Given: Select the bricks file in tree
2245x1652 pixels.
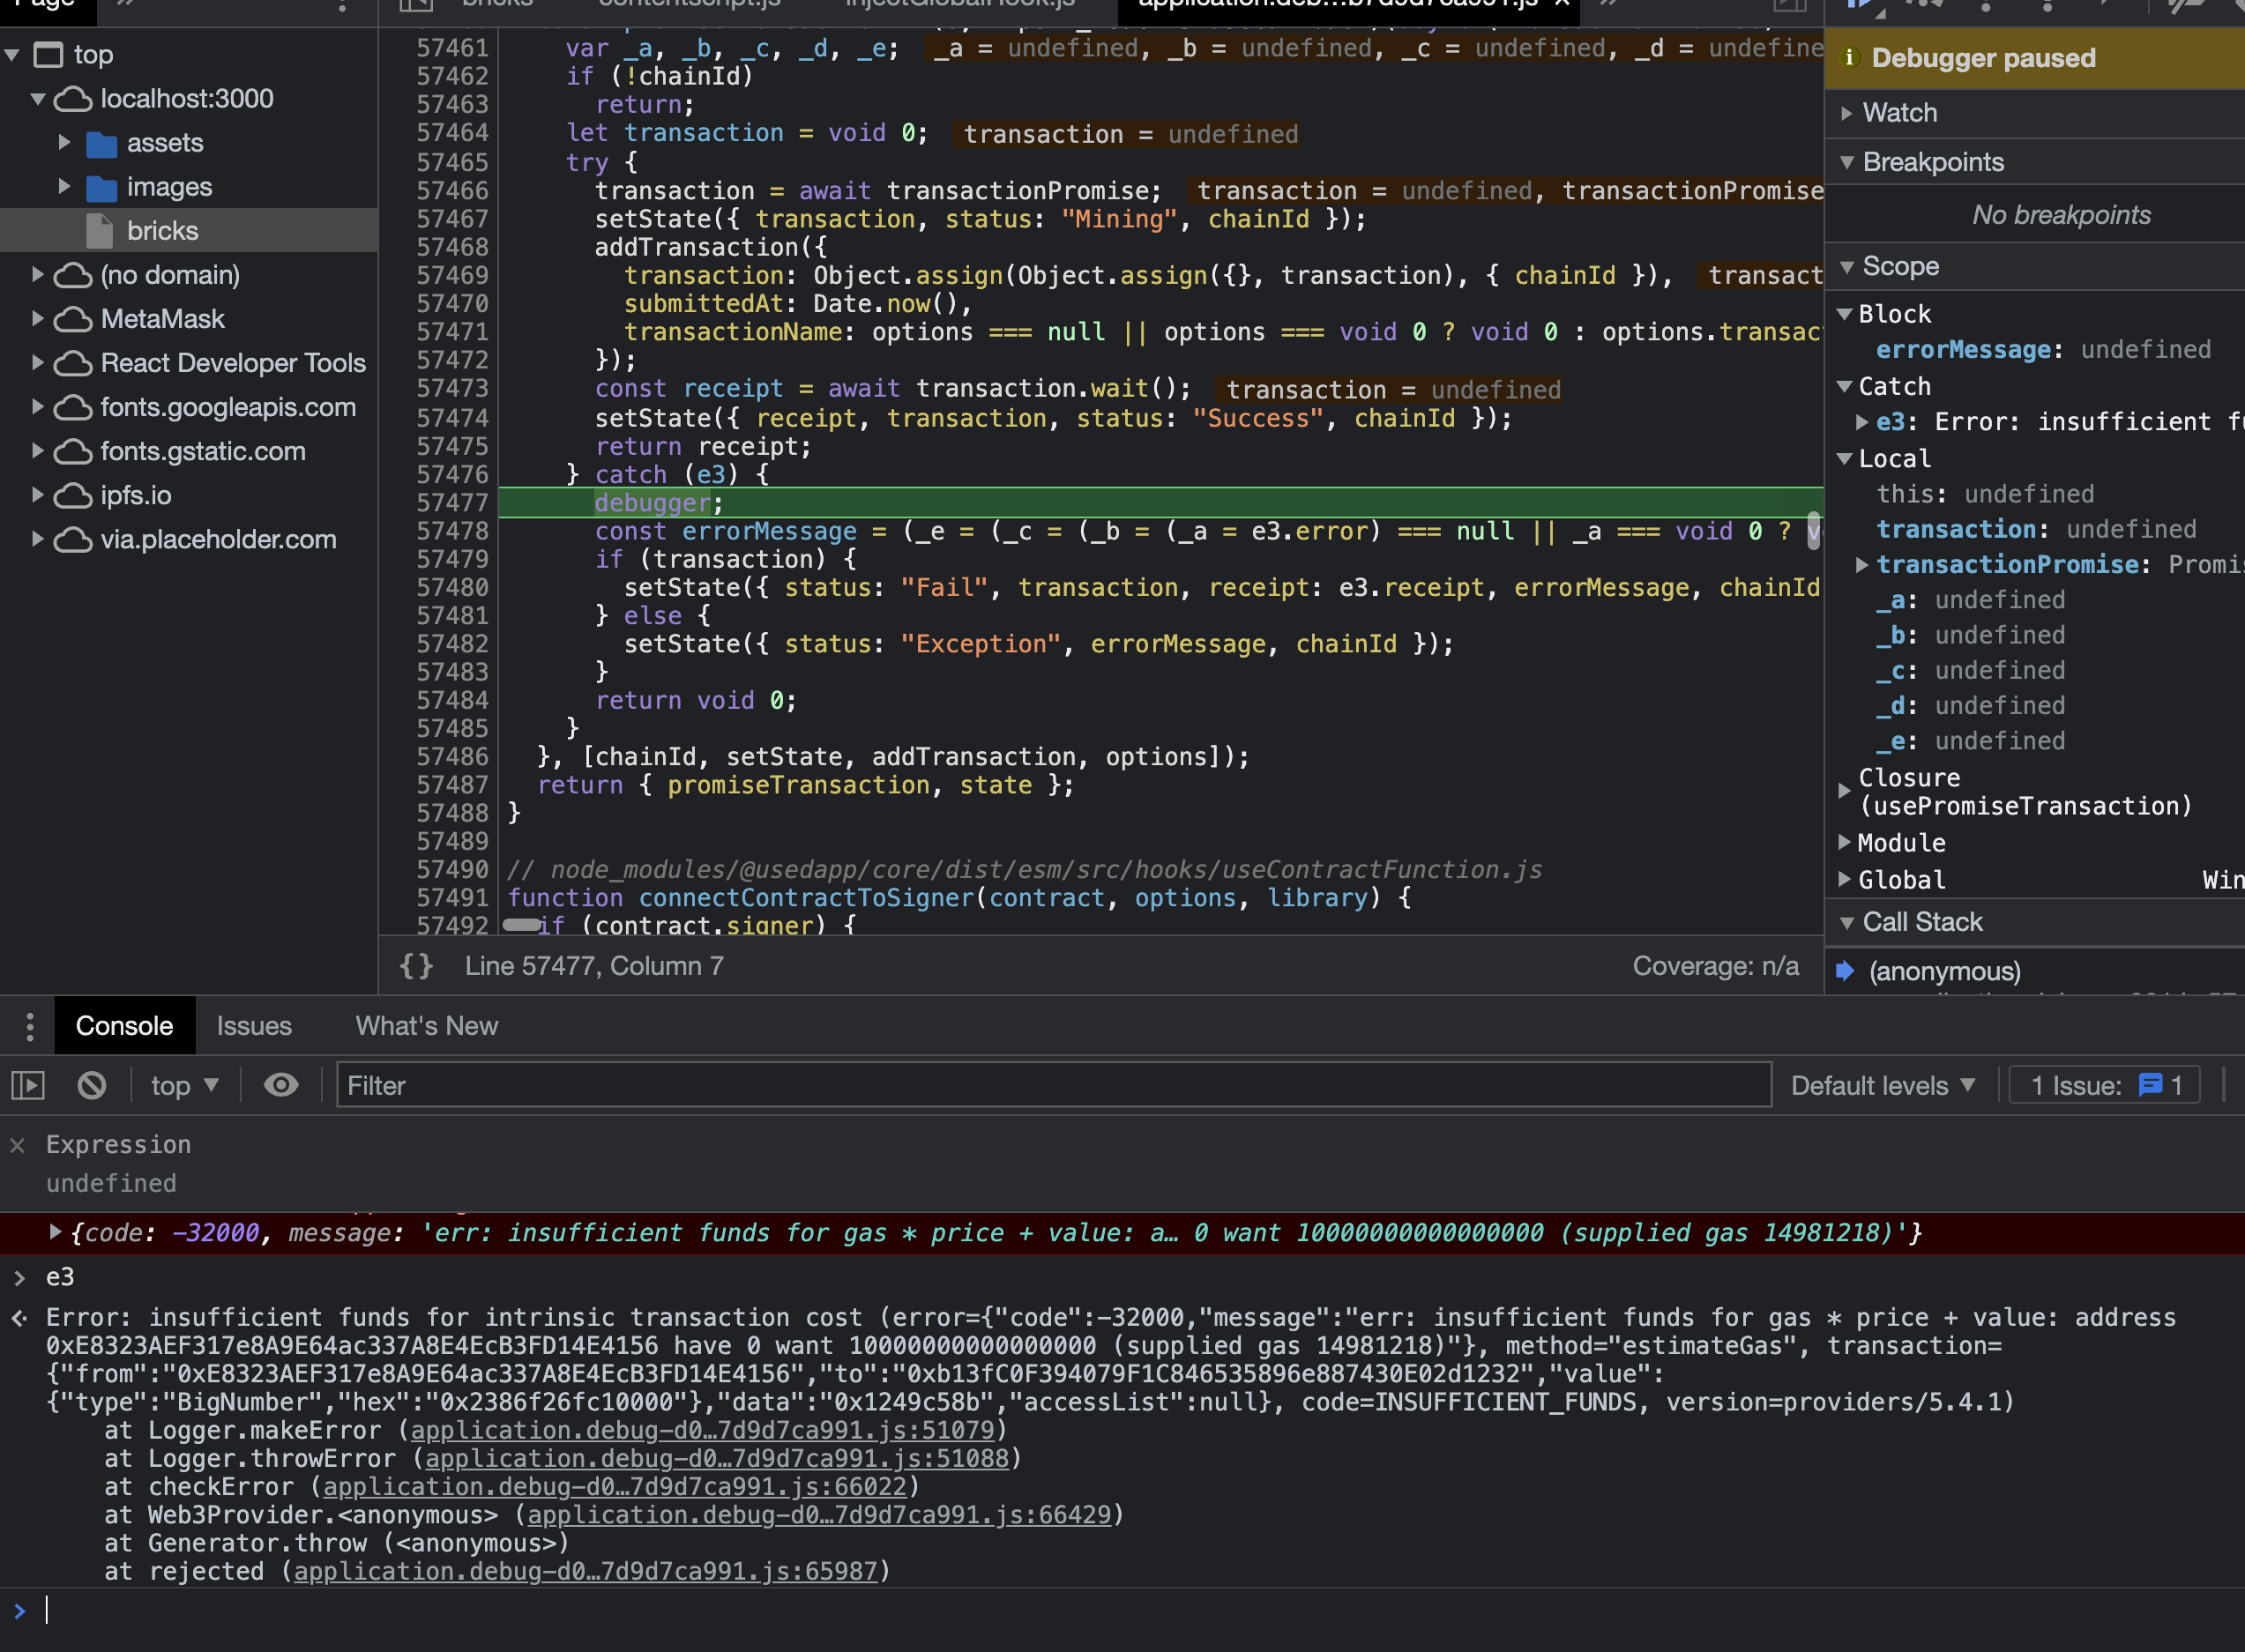Looking at the screenshot, I should [162, 231].
